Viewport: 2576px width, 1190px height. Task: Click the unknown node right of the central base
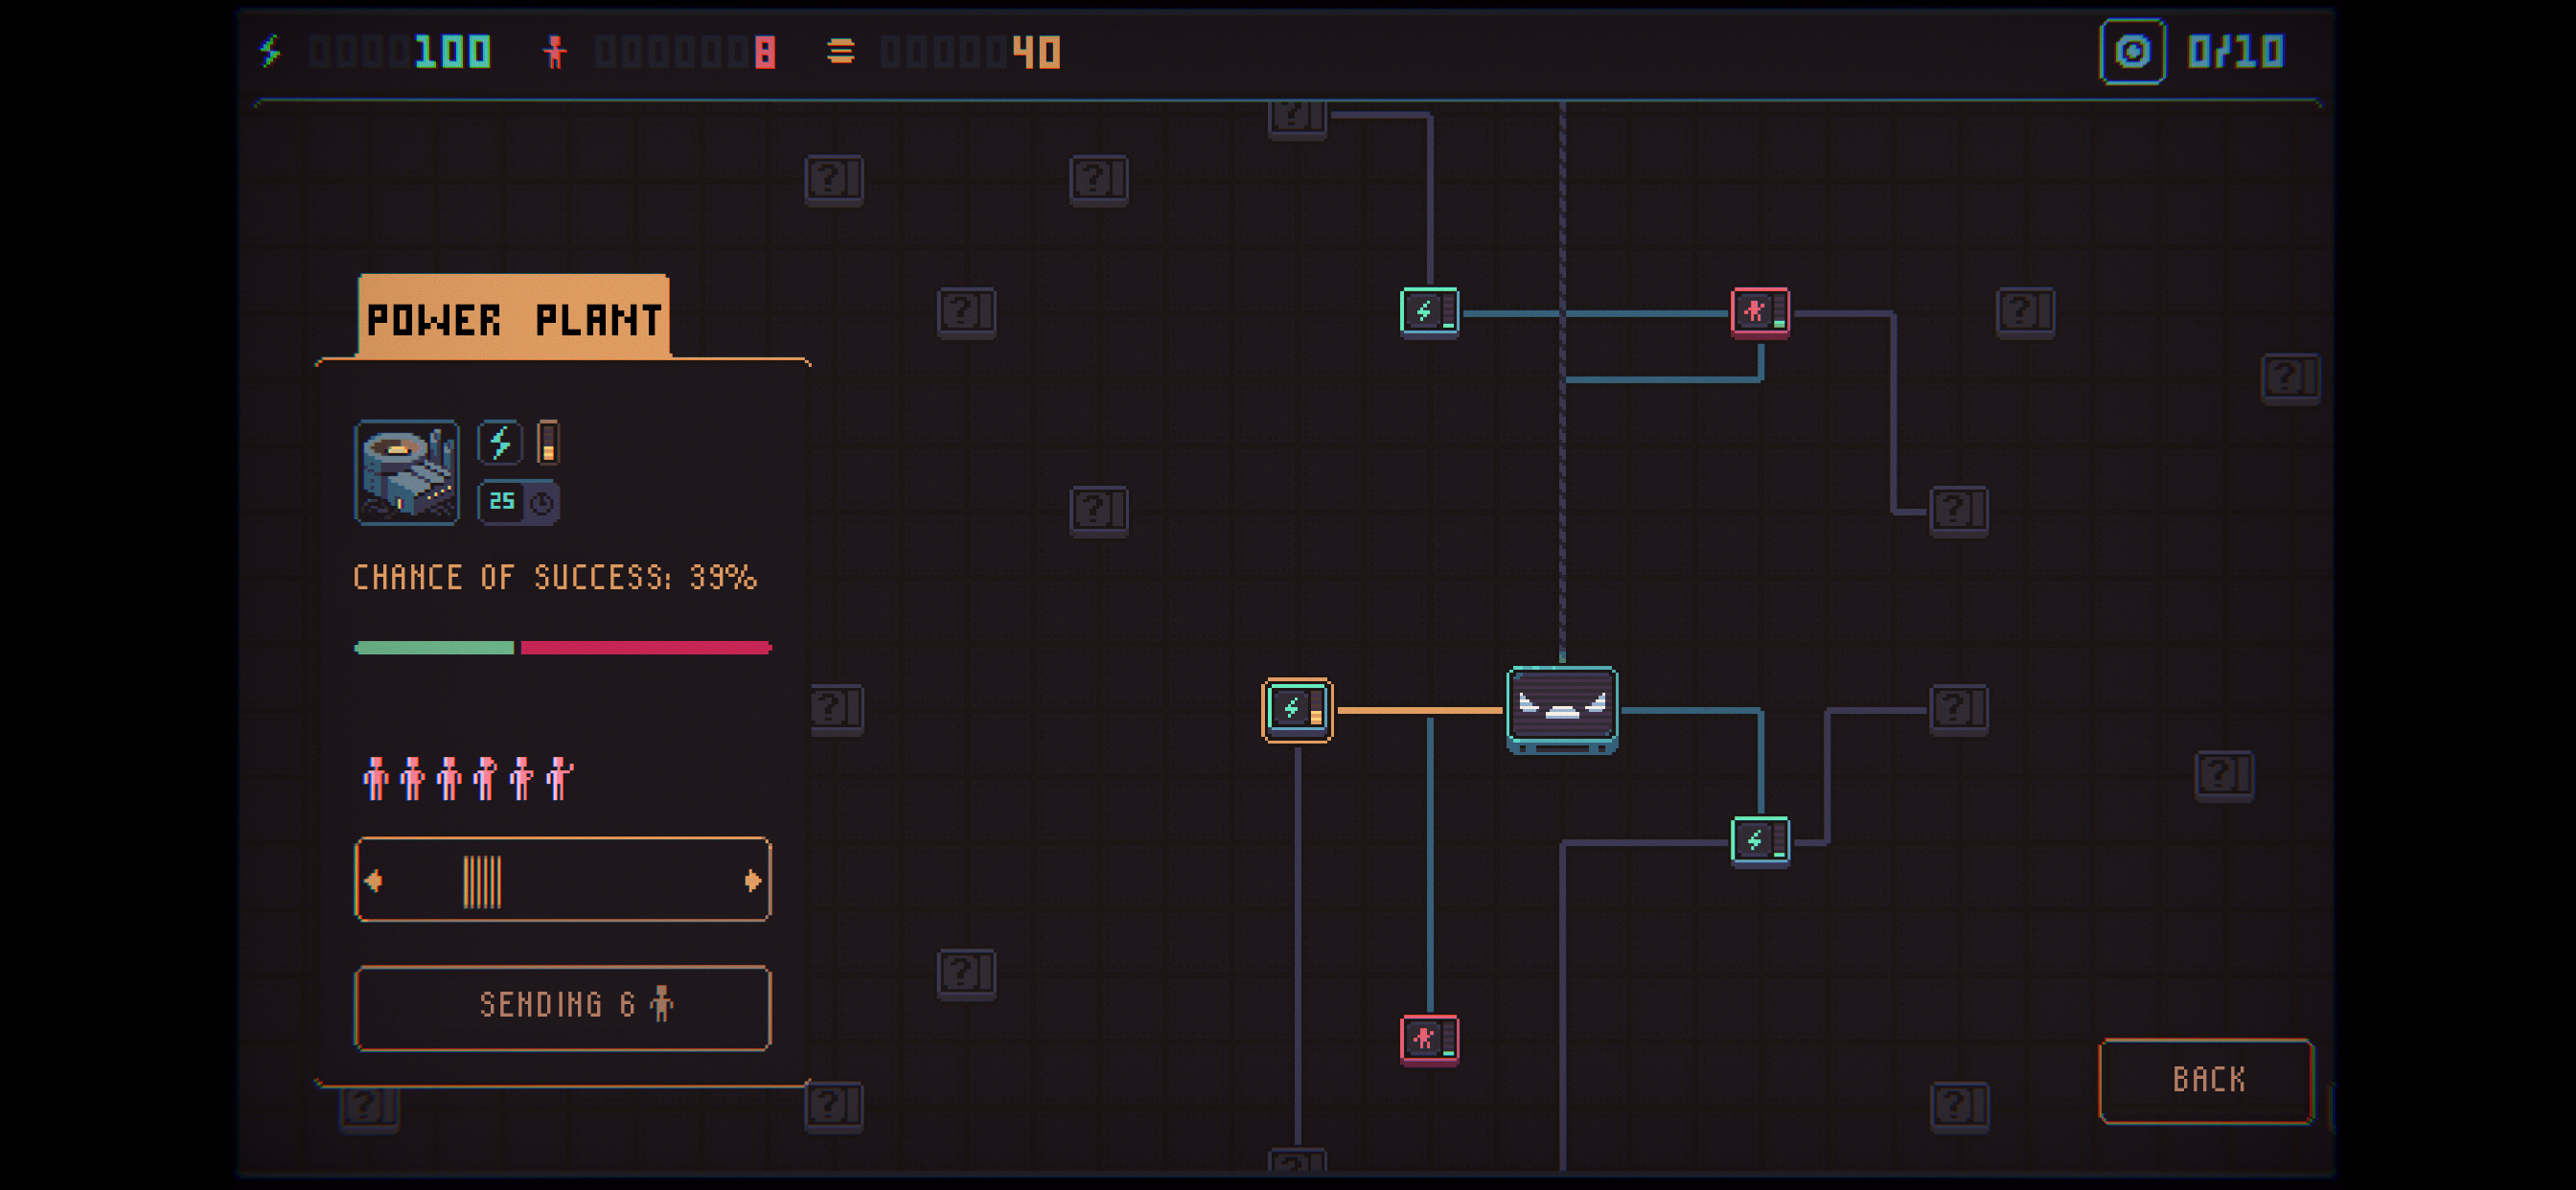coord(1958,710)
